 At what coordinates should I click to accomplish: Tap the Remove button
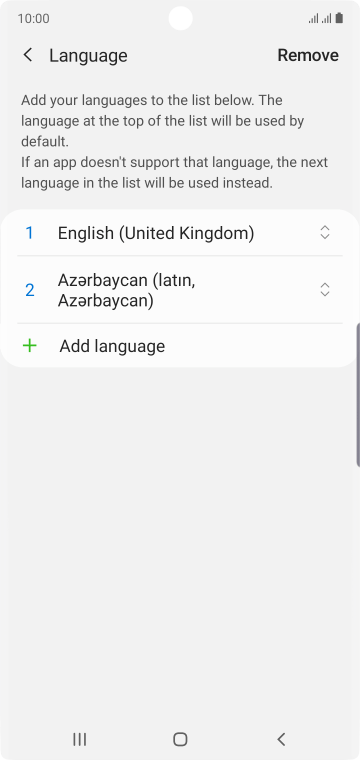(308, 55)
